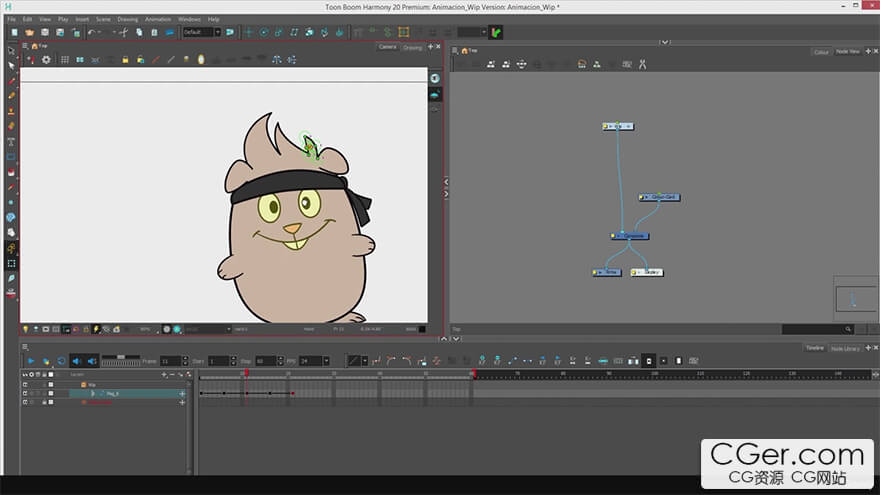Click the Frame number input field
Image resolution: width=880 pixels, height=495 pixels.
click(171, 361)
